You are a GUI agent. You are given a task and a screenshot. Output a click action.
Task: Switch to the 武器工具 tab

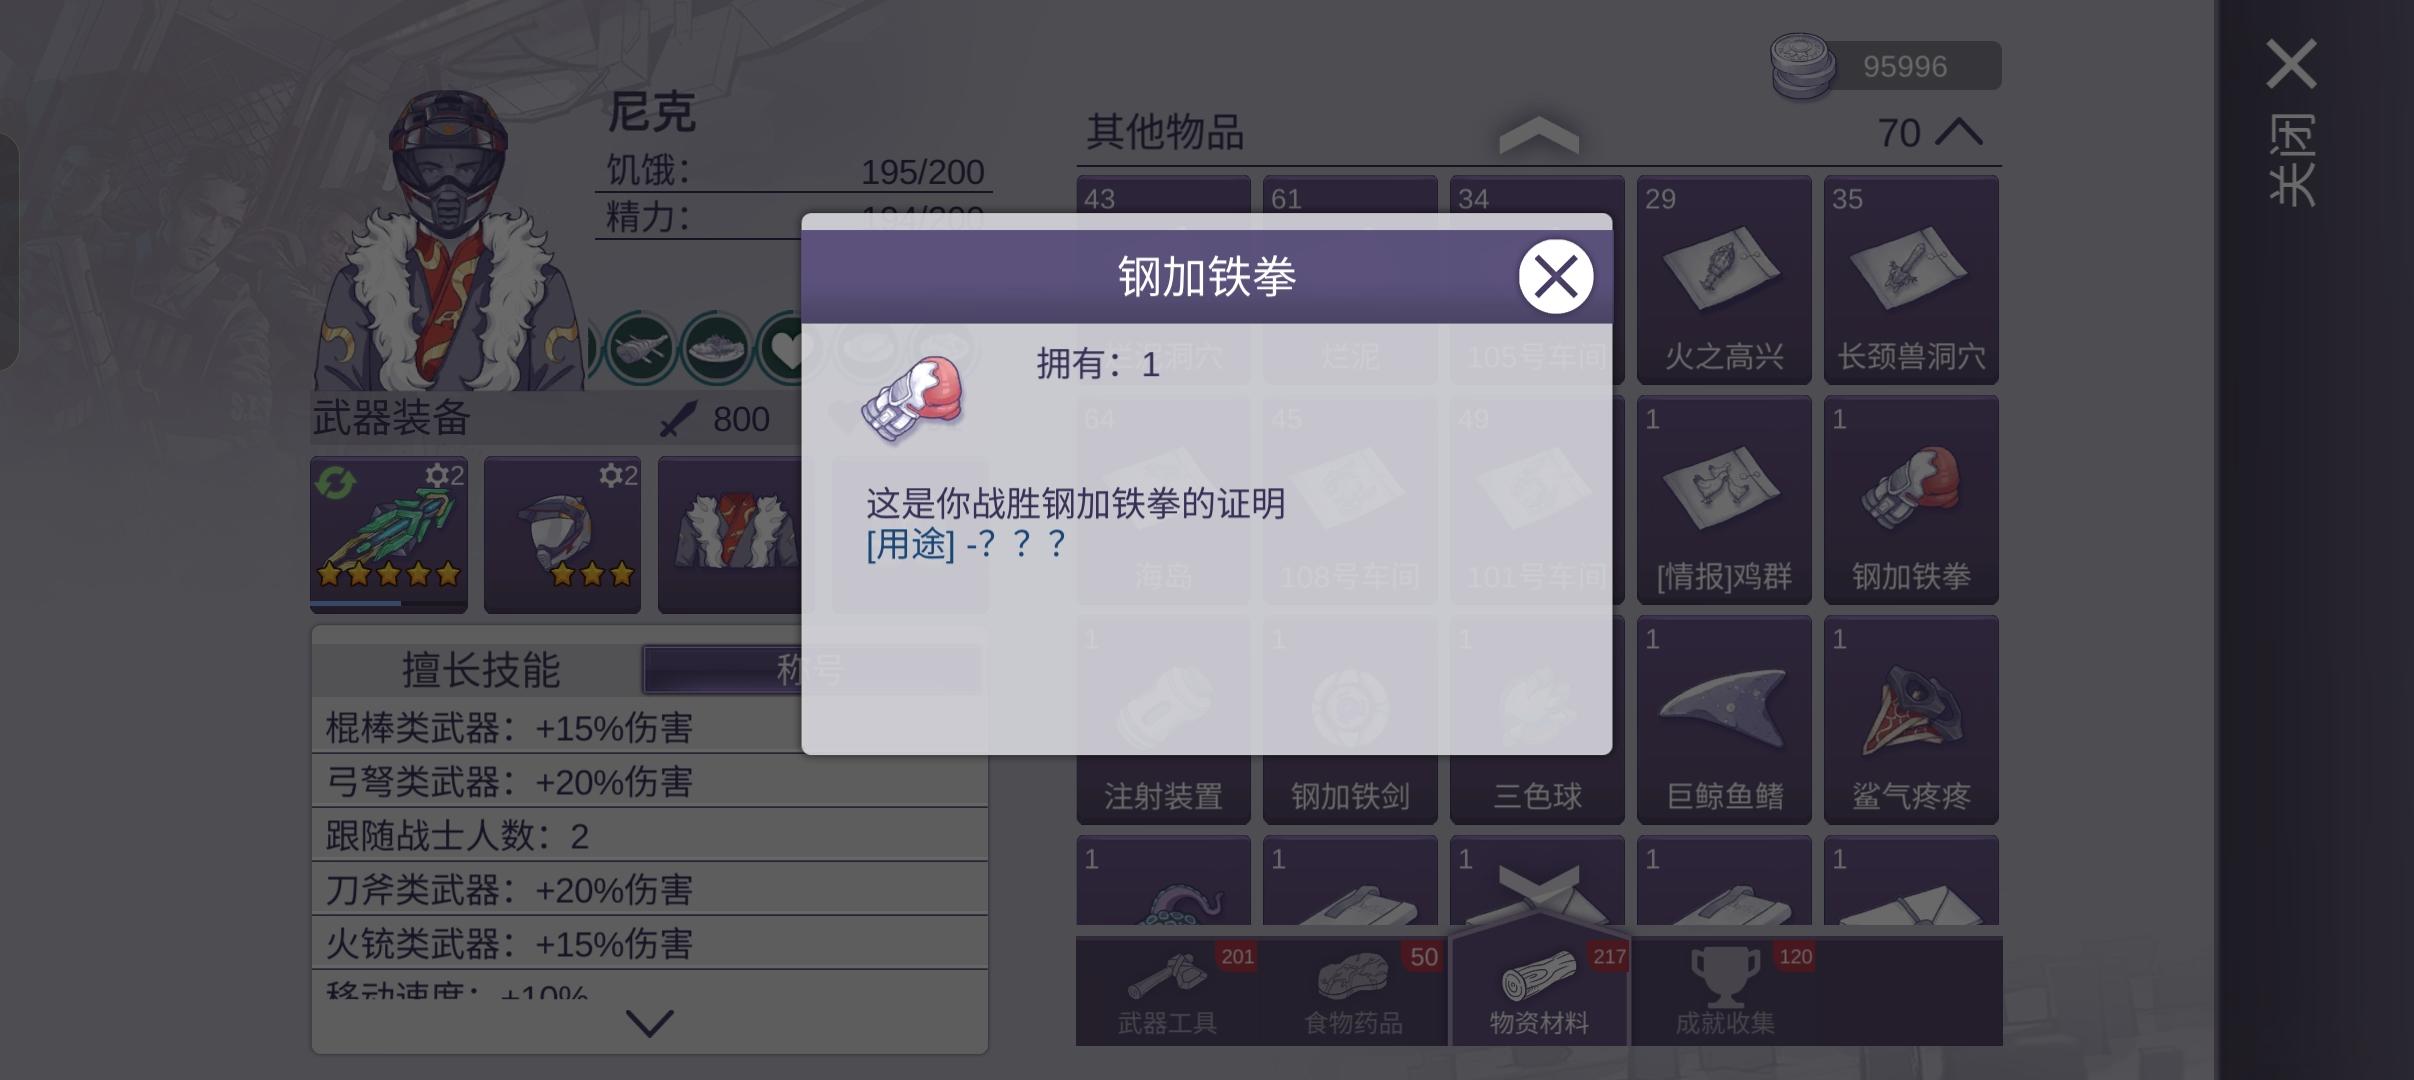pos(1168,992)
